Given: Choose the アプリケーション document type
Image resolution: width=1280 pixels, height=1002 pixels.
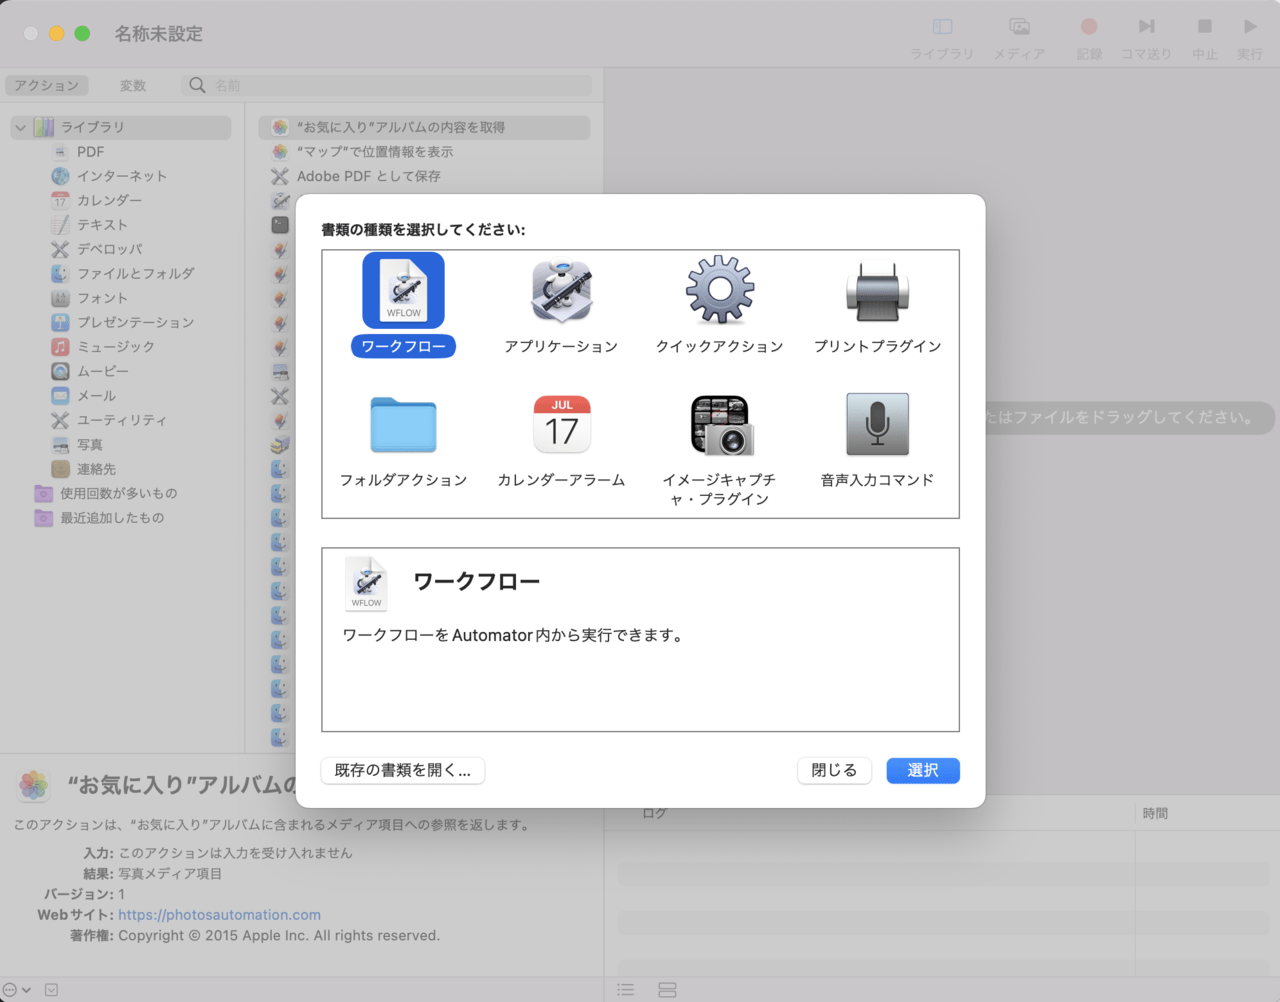Looking at the screenshot, I should click(561, 291).
